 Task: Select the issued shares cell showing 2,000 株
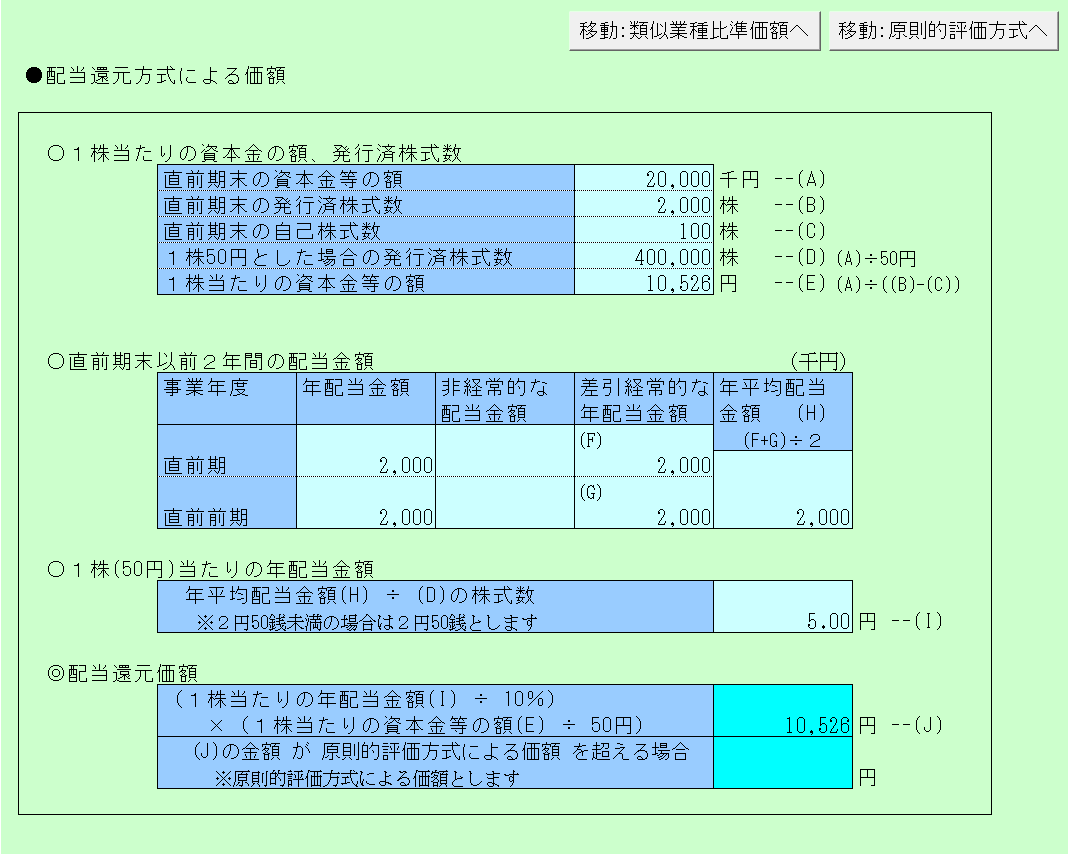pyautogui.click(x=644, y=204)
